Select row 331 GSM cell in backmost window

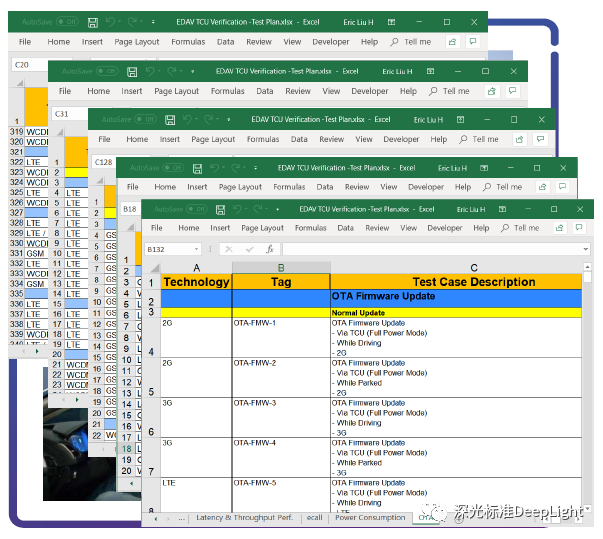point(37,254)
